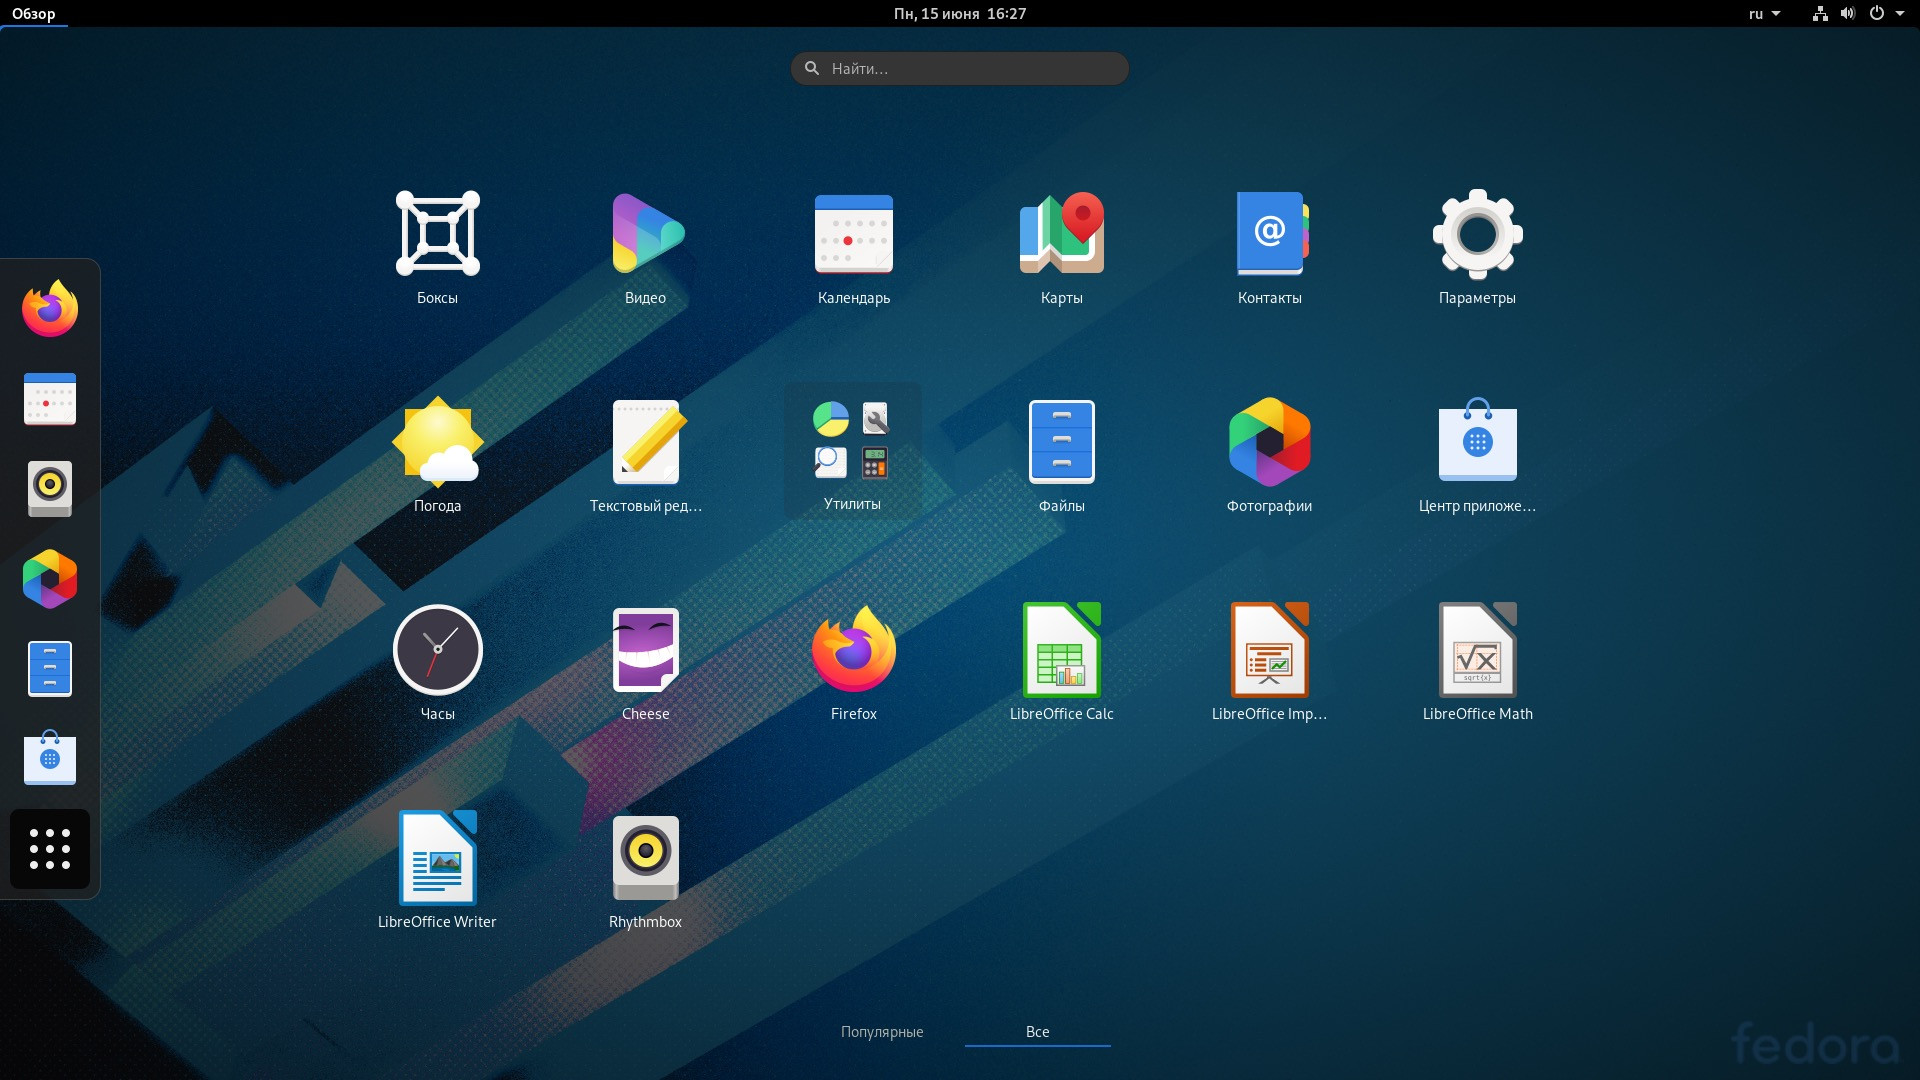The width and height of the screenshot is (1920, 1080).
Task: Switch to the Популярные tab
Action: click(882, 1032)
